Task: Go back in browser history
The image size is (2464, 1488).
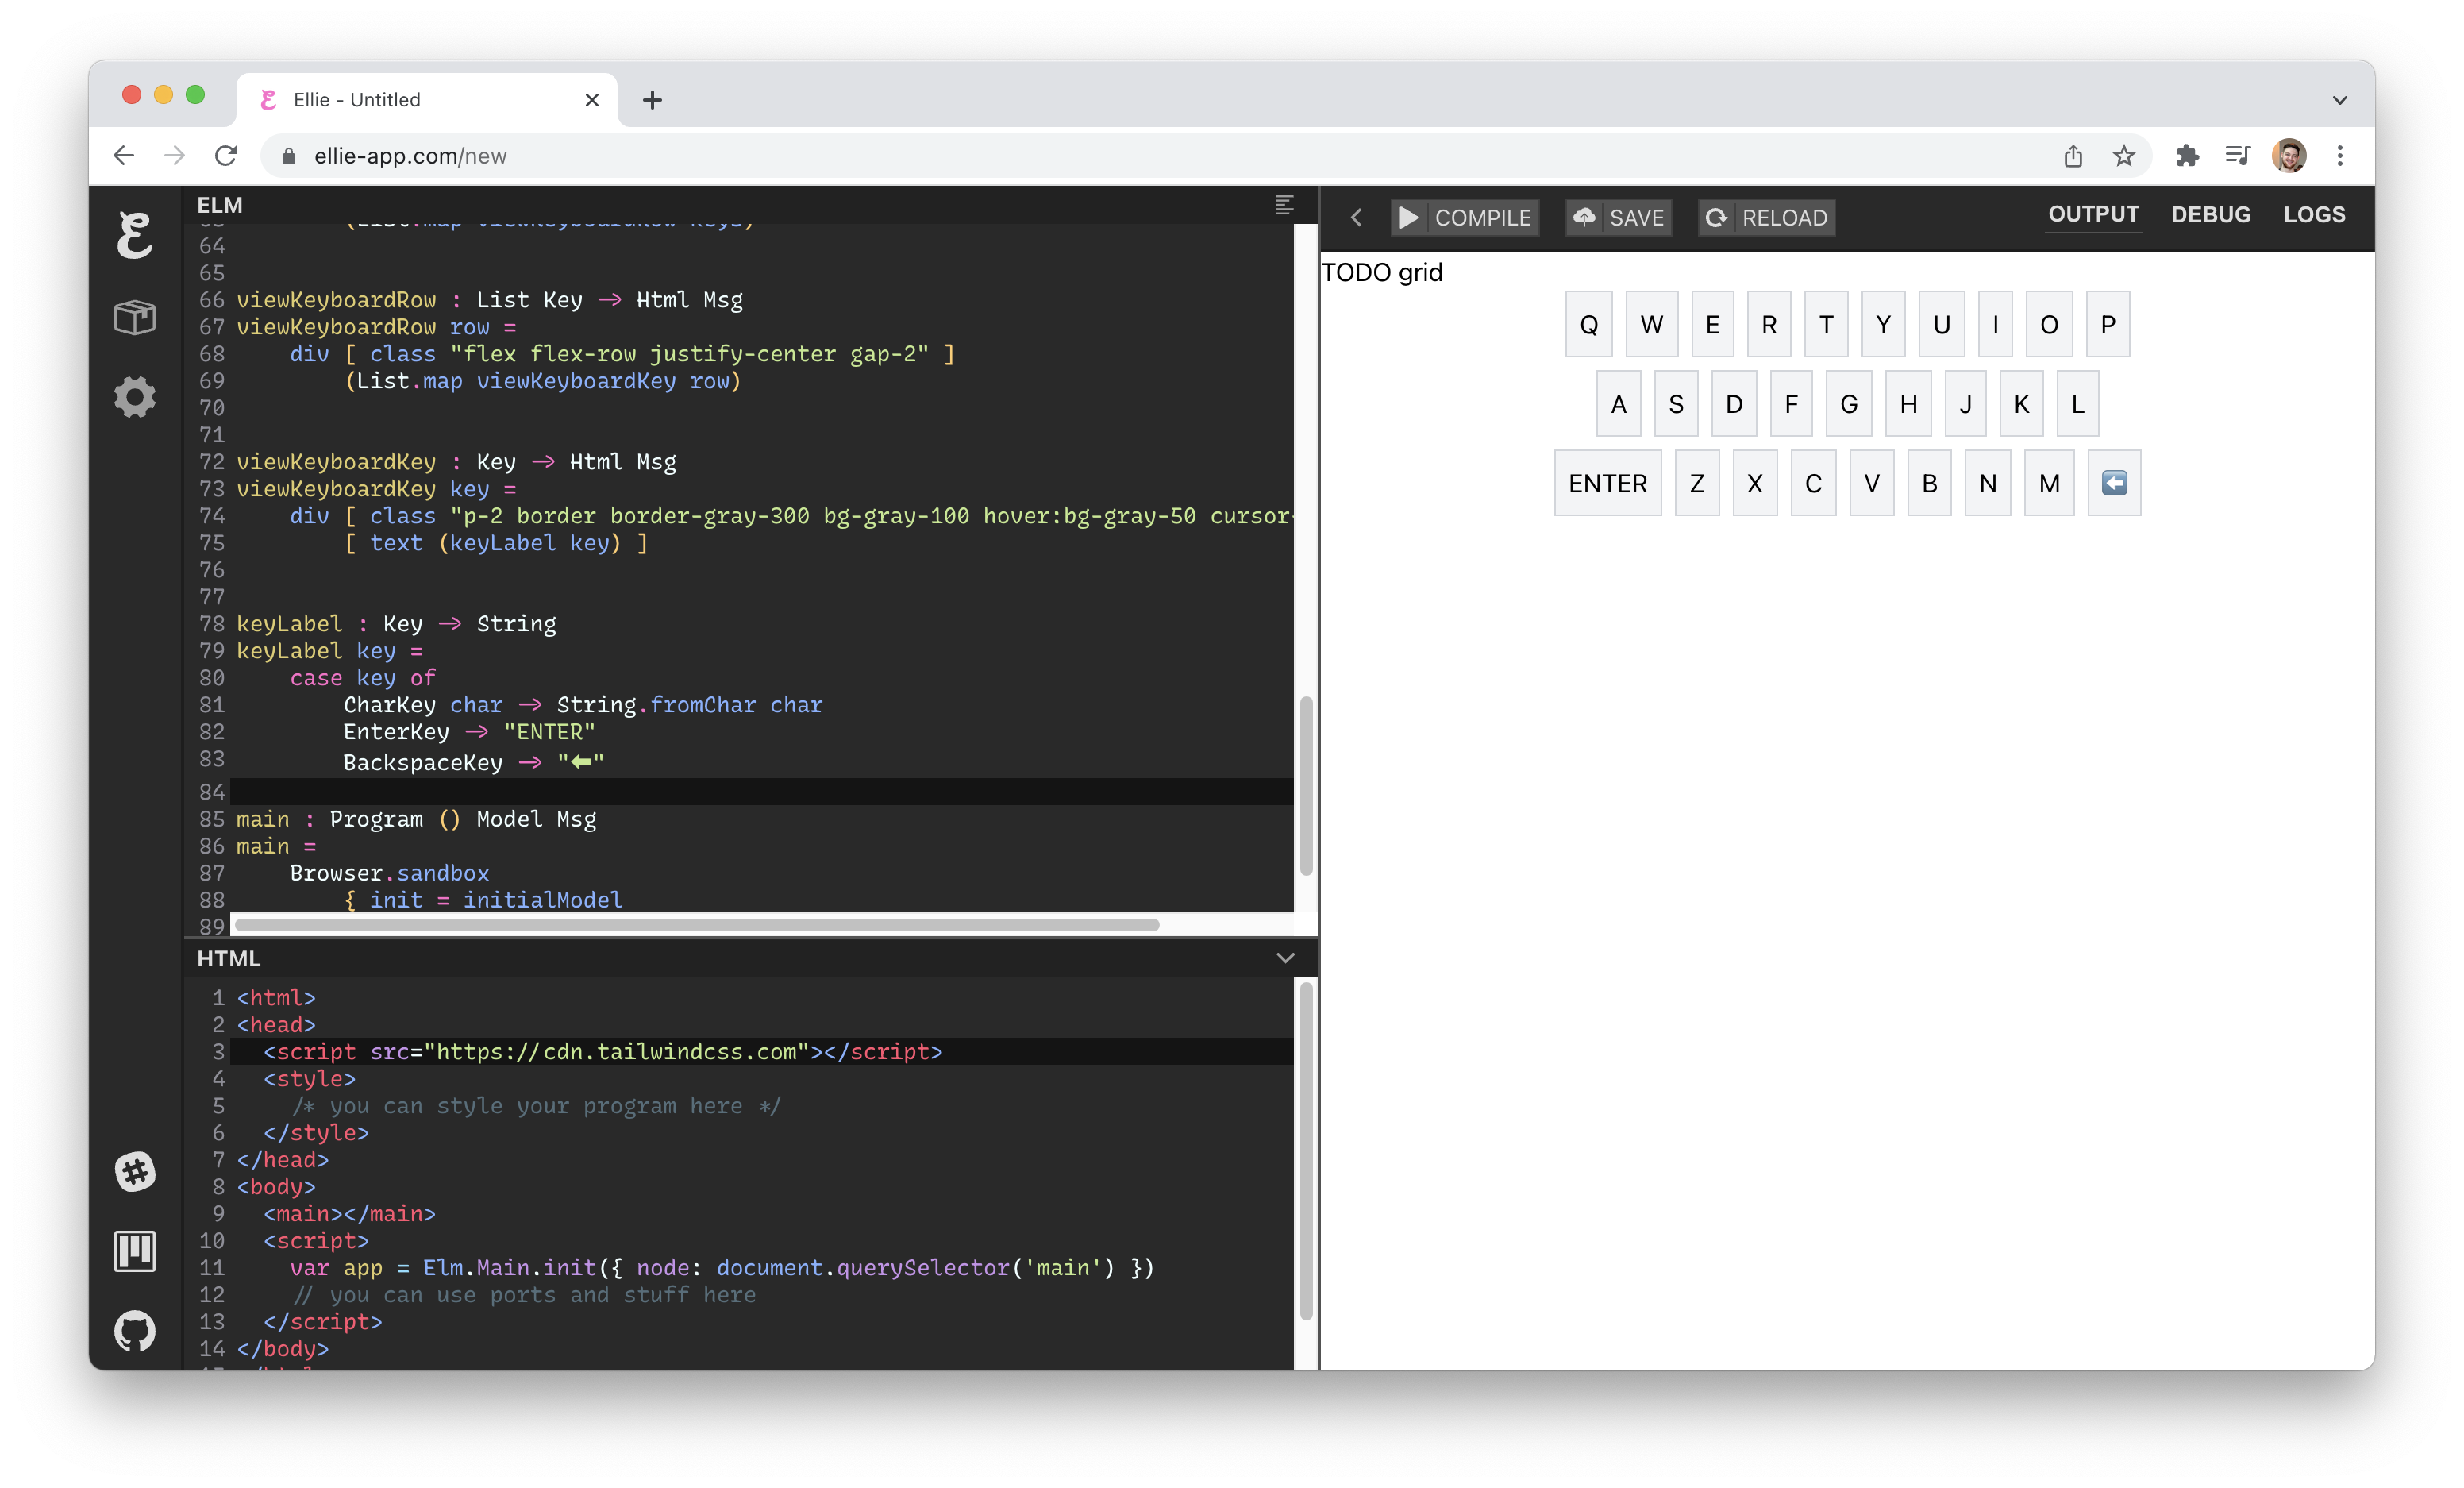Action: pyautogui.click(x=124, y=156)
